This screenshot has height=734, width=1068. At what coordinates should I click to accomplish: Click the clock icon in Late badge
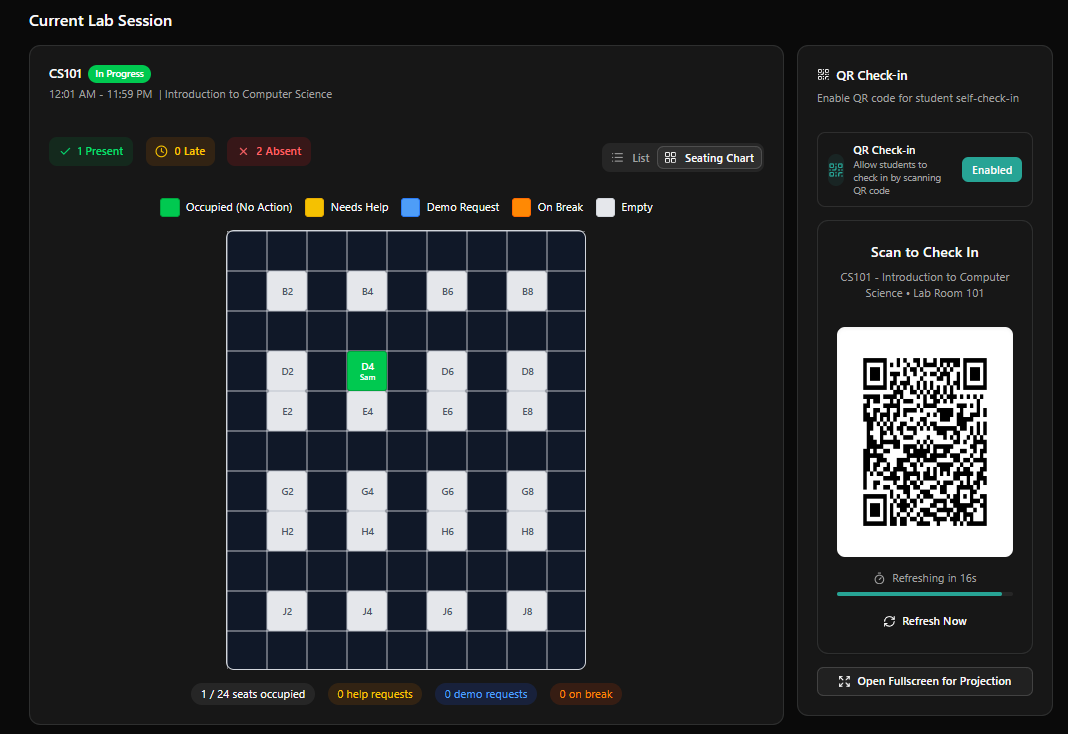coord(161,151)
